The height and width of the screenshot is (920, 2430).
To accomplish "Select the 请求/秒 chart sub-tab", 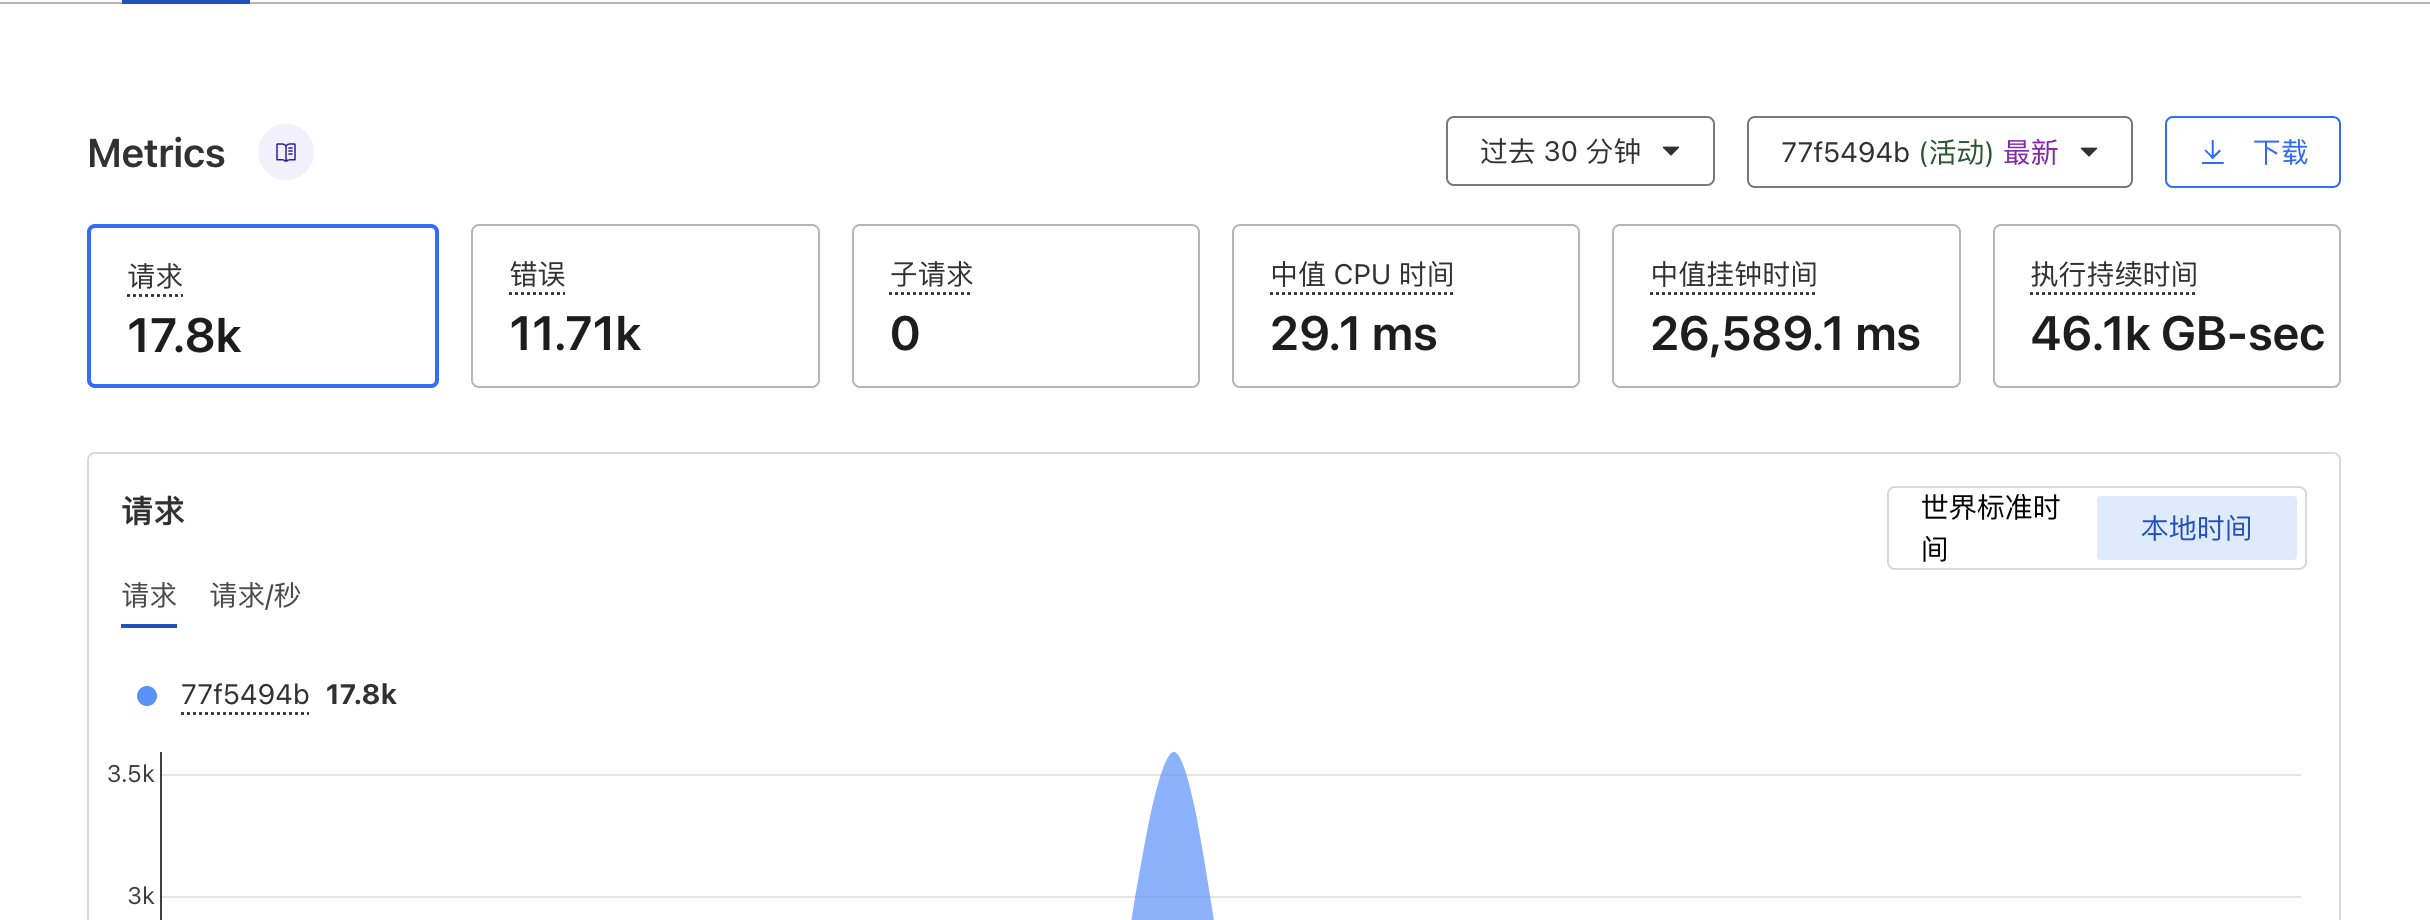I will click(x=255, y=596).
